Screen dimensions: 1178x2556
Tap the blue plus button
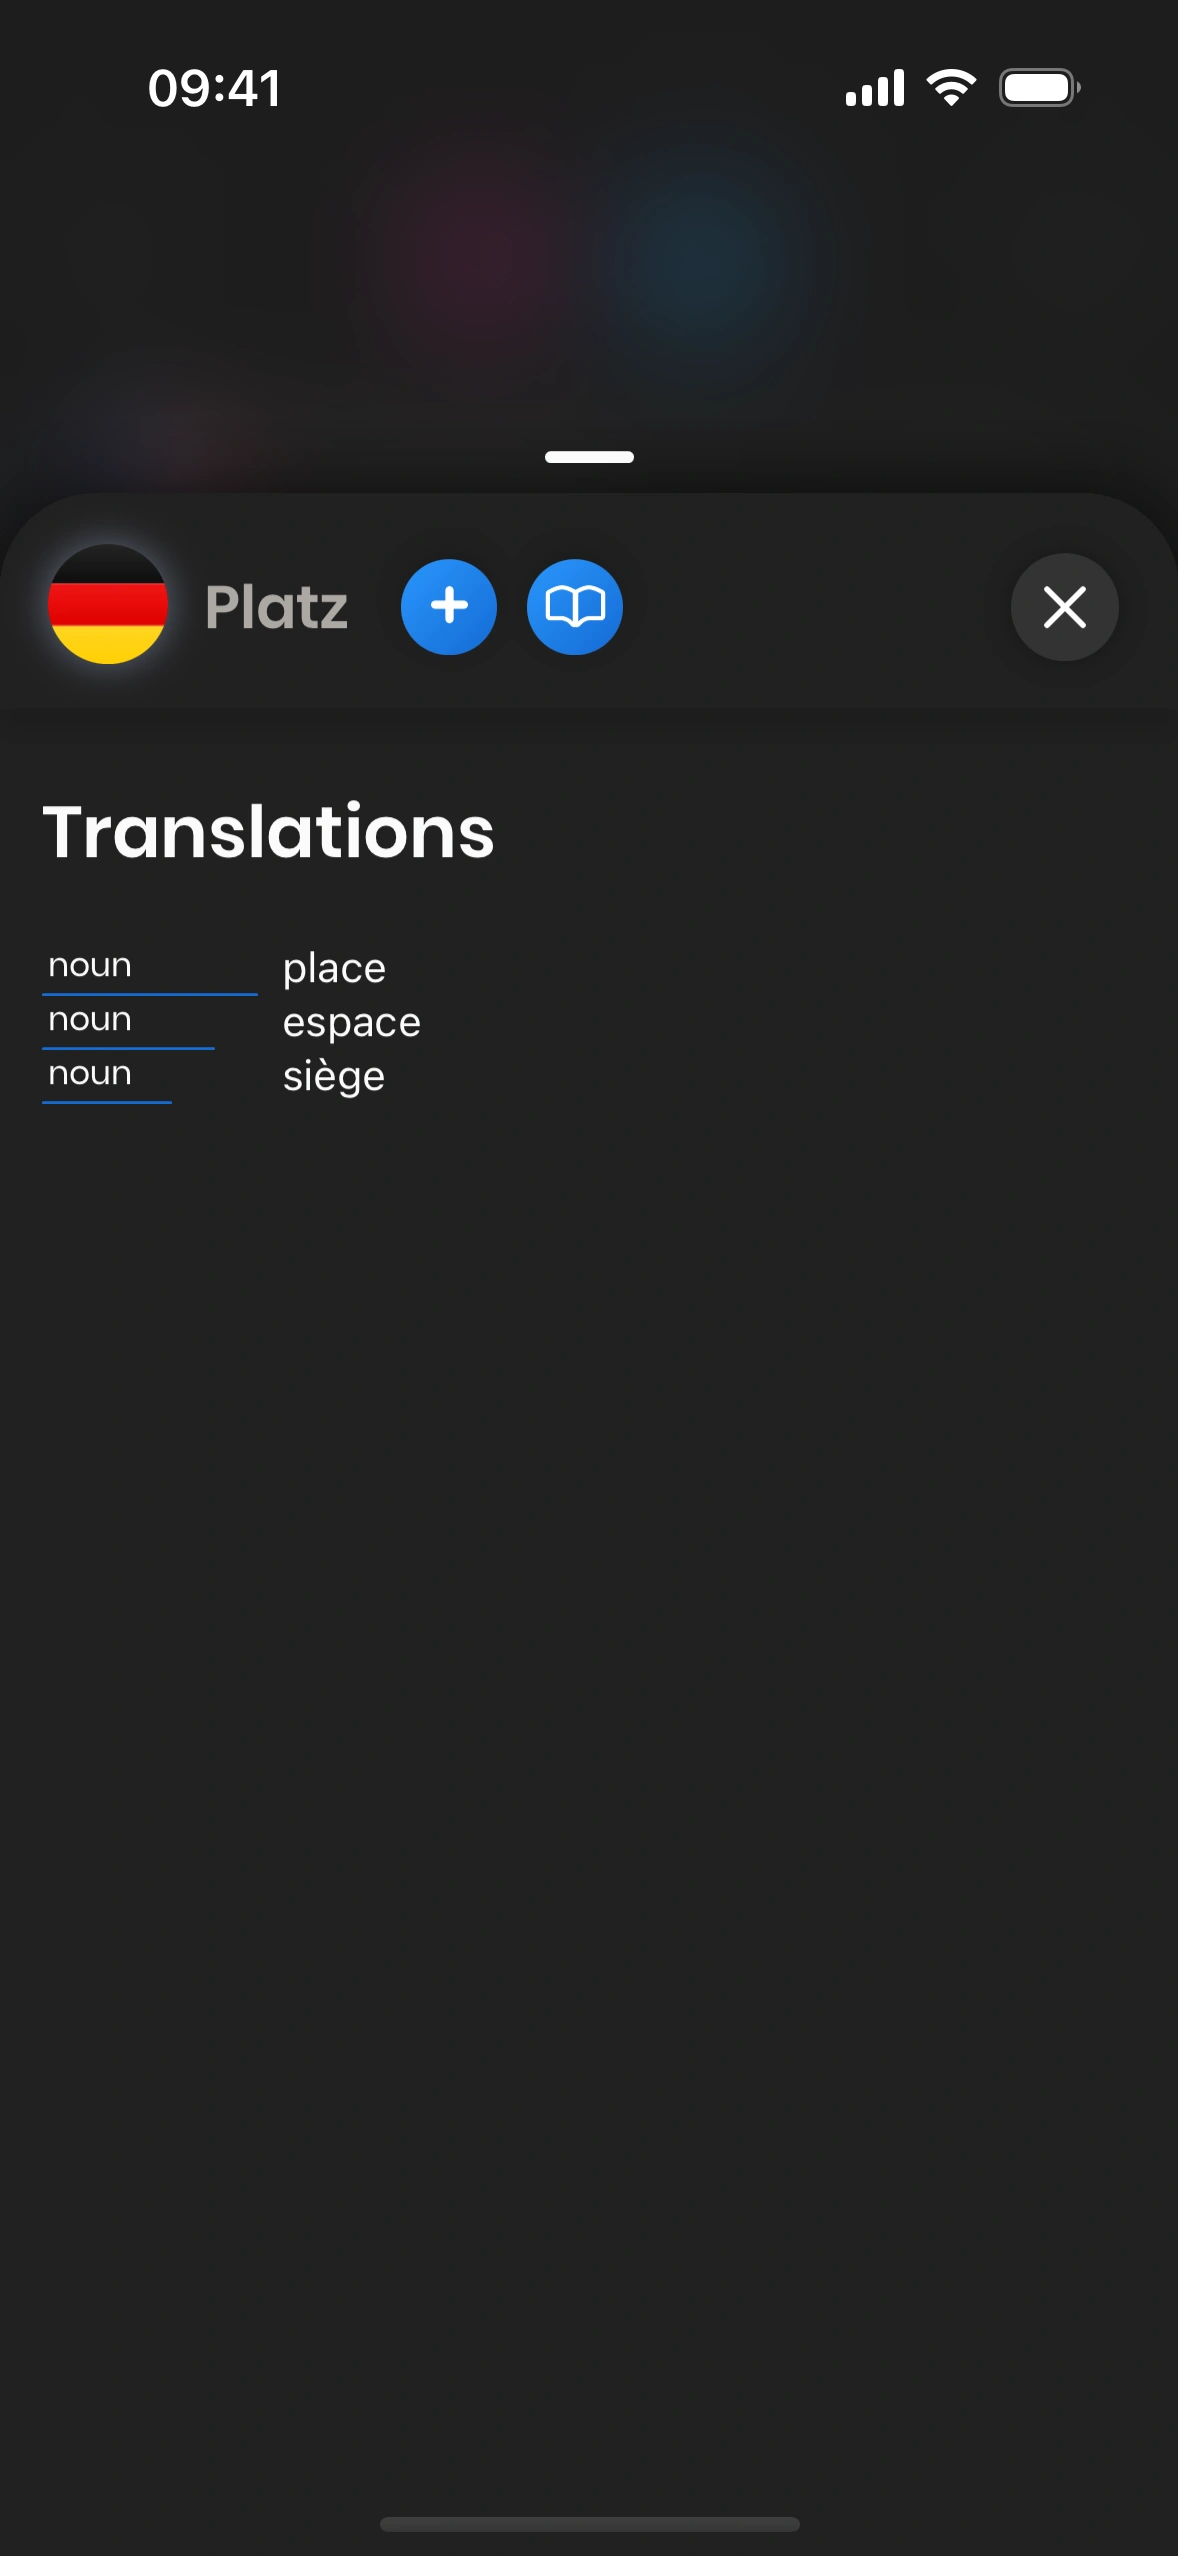pos(449,606)
